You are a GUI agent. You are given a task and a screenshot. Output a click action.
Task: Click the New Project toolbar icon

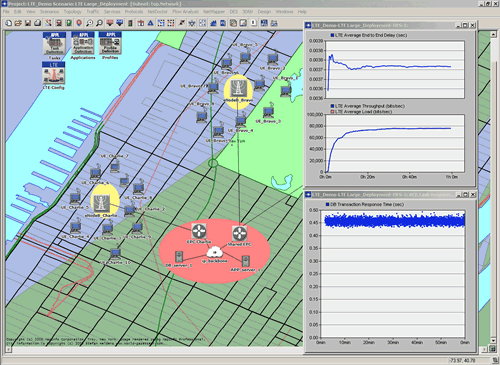[x=8, y=23]
